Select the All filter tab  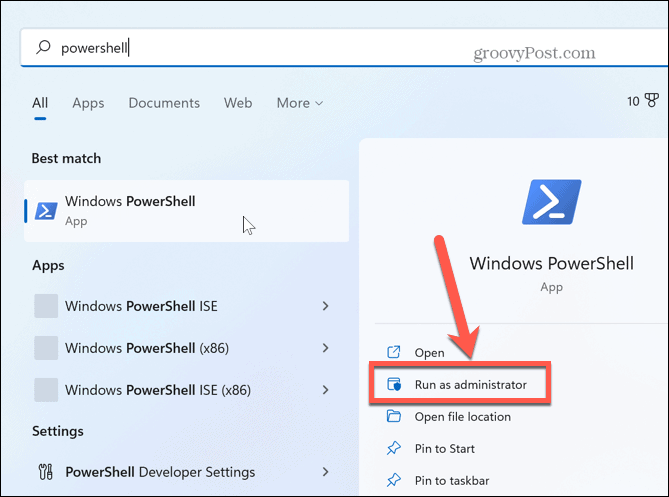coord(40,103)
